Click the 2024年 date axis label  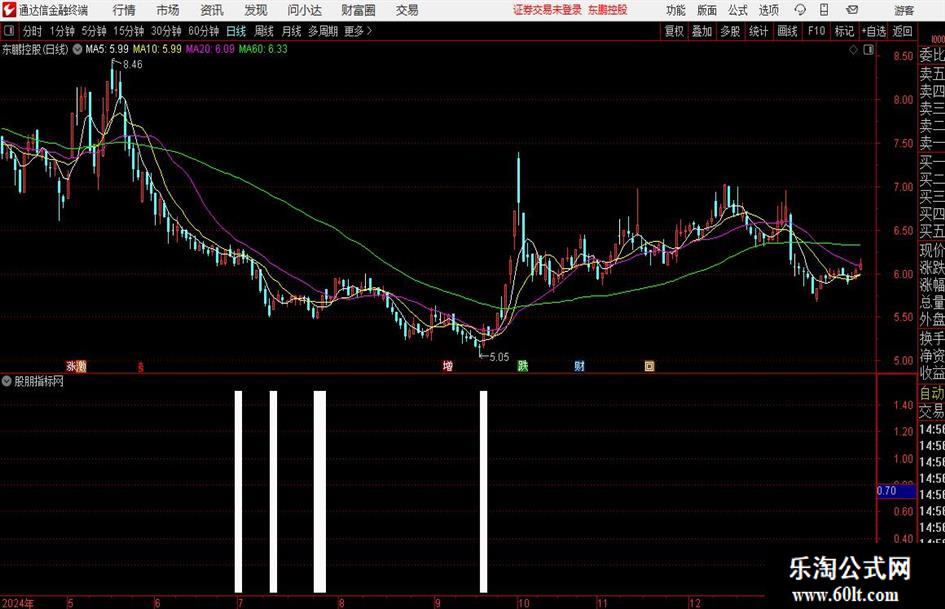pos(17,603)
